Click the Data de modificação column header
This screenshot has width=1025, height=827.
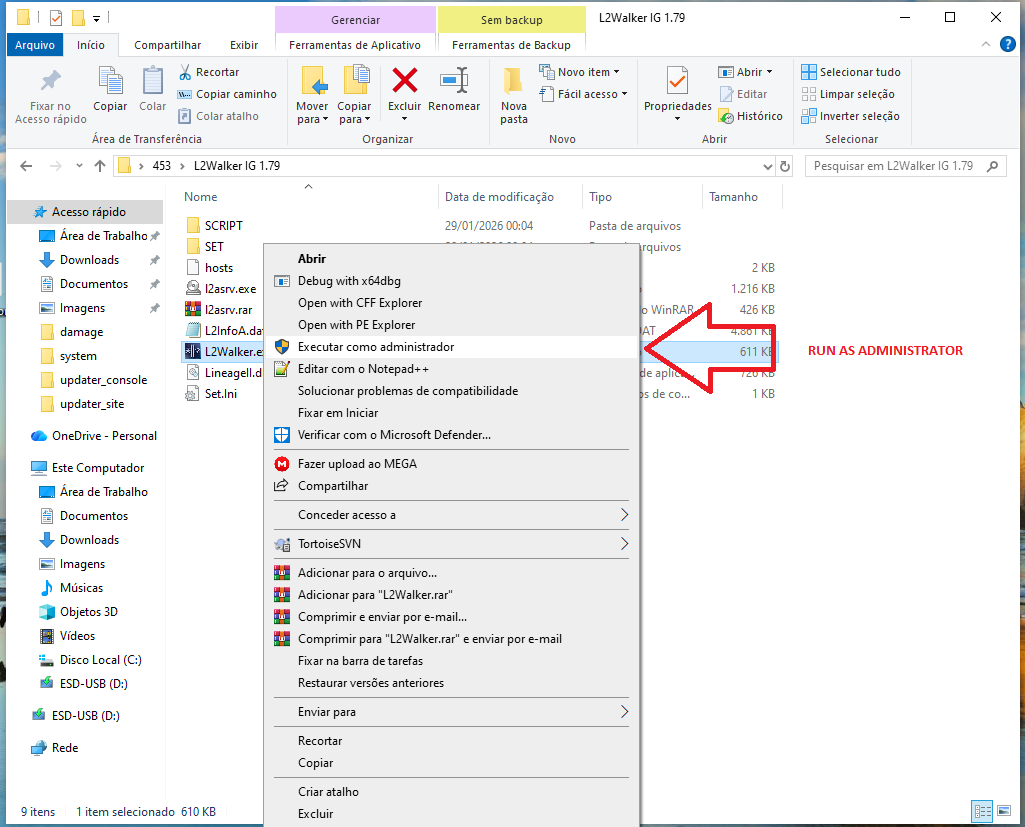click(499, 197)
